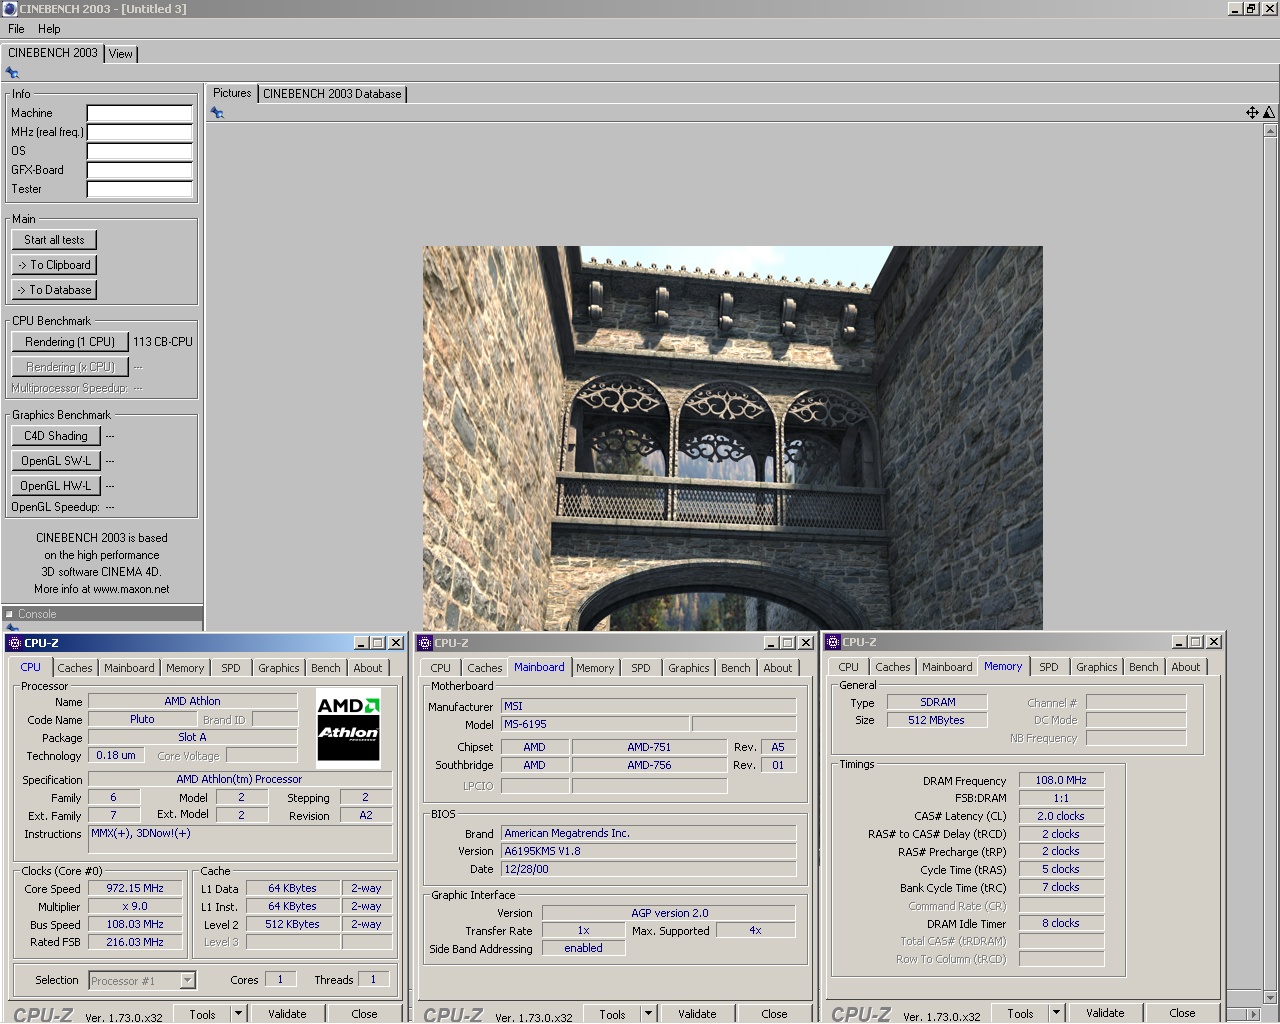The image size is (1280, 1024).
Task: Open Tools dropdown arrow in Memory CPU-Z window
Action: [1056, 1014]
